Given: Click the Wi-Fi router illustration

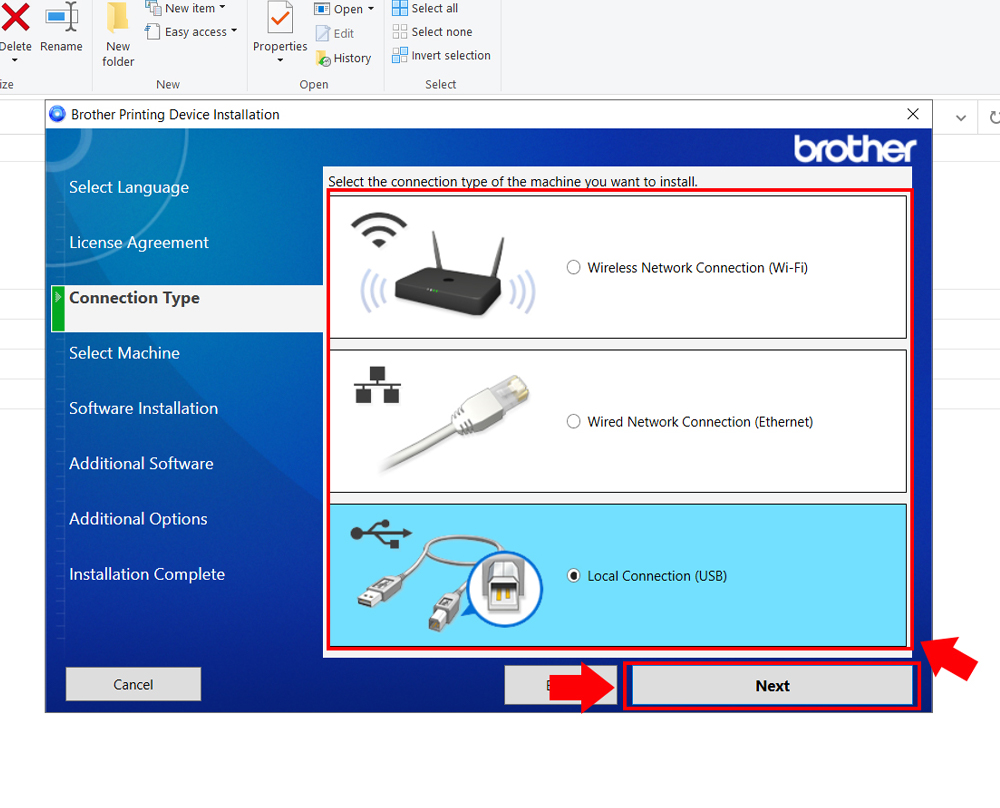Looking at the screenshot, I should point(448,274).
